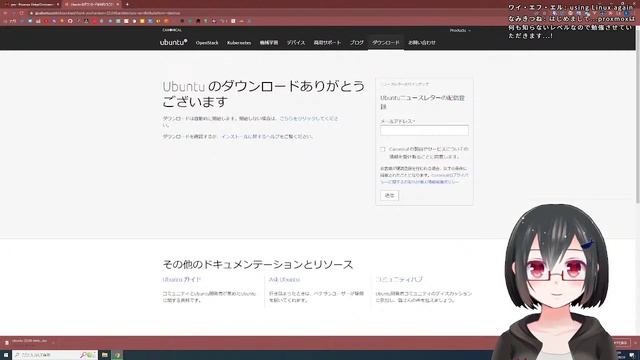Focus the メールアドレス input field
The height and width of the screenshot is (360, 640).
click(x=424, y=131)
